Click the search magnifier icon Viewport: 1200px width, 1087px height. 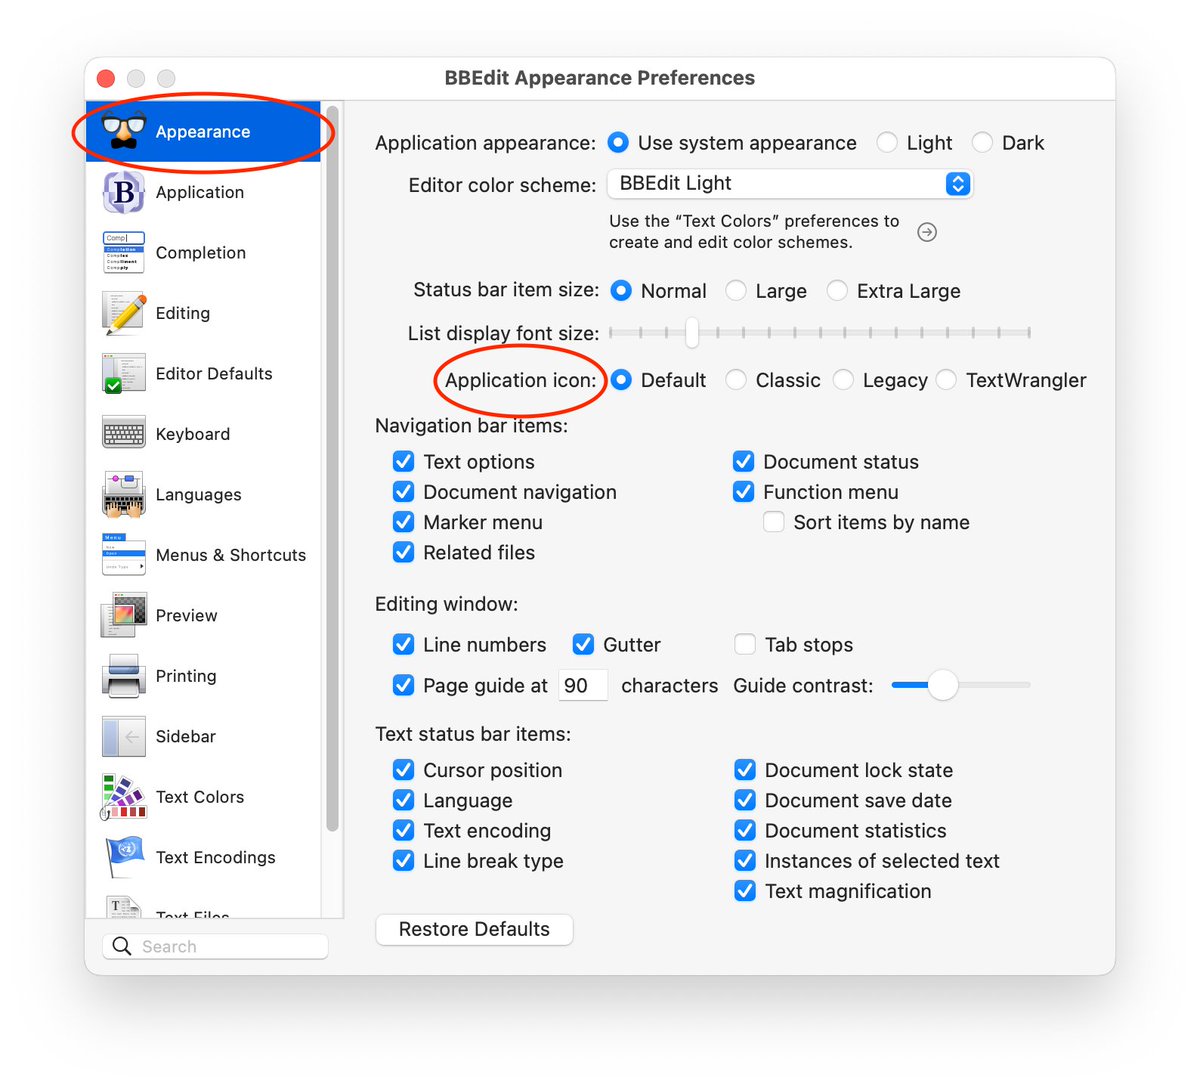pyautogui.click(x=122, y=946)
